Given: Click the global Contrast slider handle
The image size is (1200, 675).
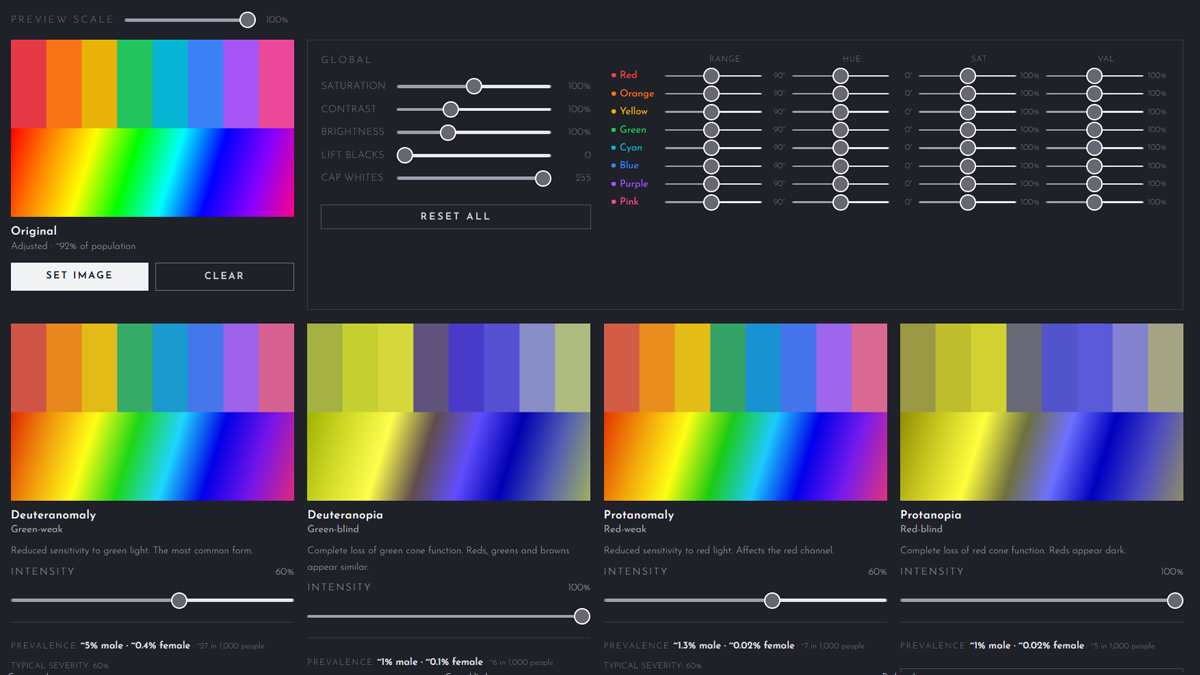Looking at the screenshot, I should [x=452, y=109].
